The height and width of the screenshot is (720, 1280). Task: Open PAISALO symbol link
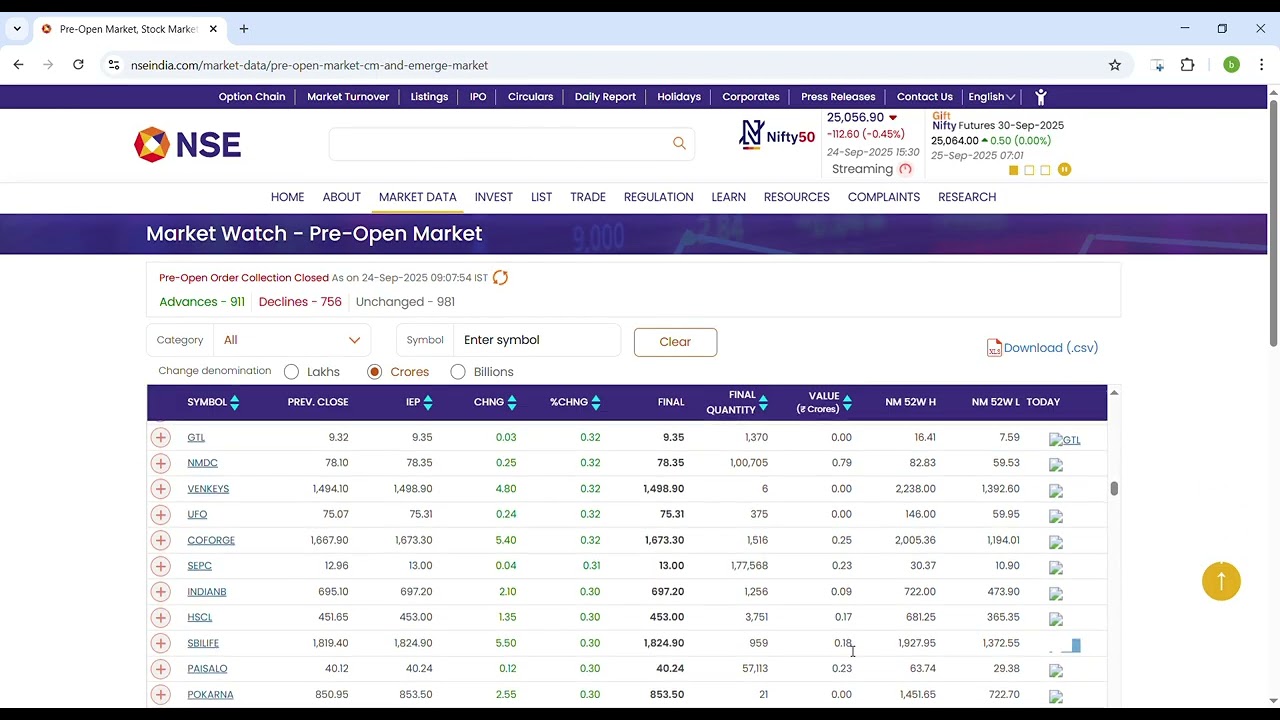[x=207, y=669]
